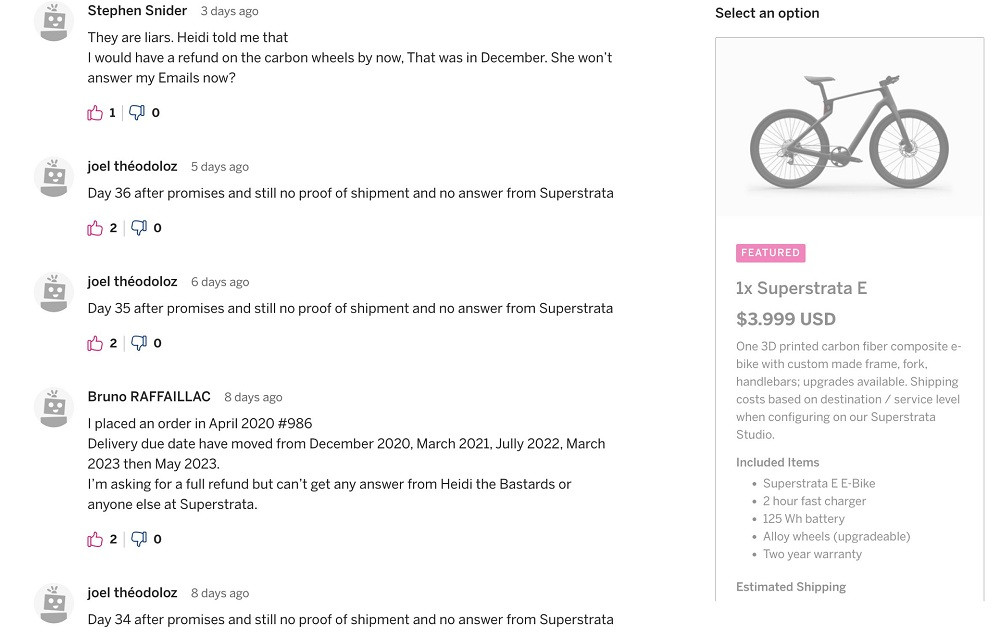Click the '3 days ago' timestamp

229,12
